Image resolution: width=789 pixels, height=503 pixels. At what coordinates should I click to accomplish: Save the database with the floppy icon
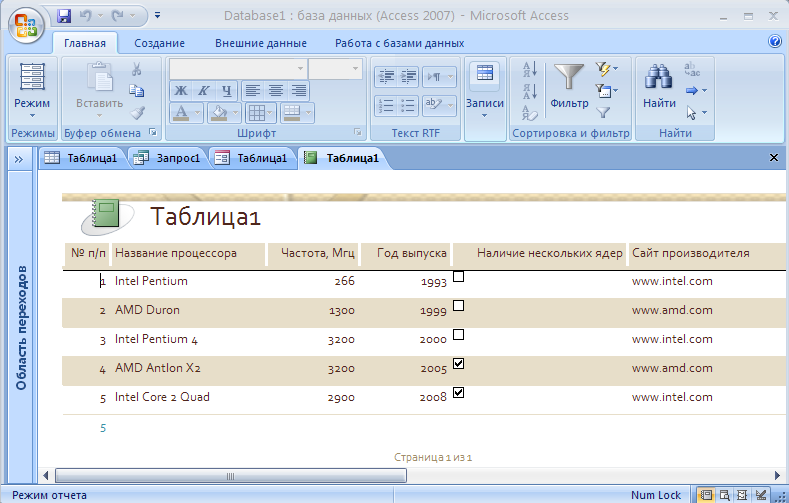[x=64, y=16]
